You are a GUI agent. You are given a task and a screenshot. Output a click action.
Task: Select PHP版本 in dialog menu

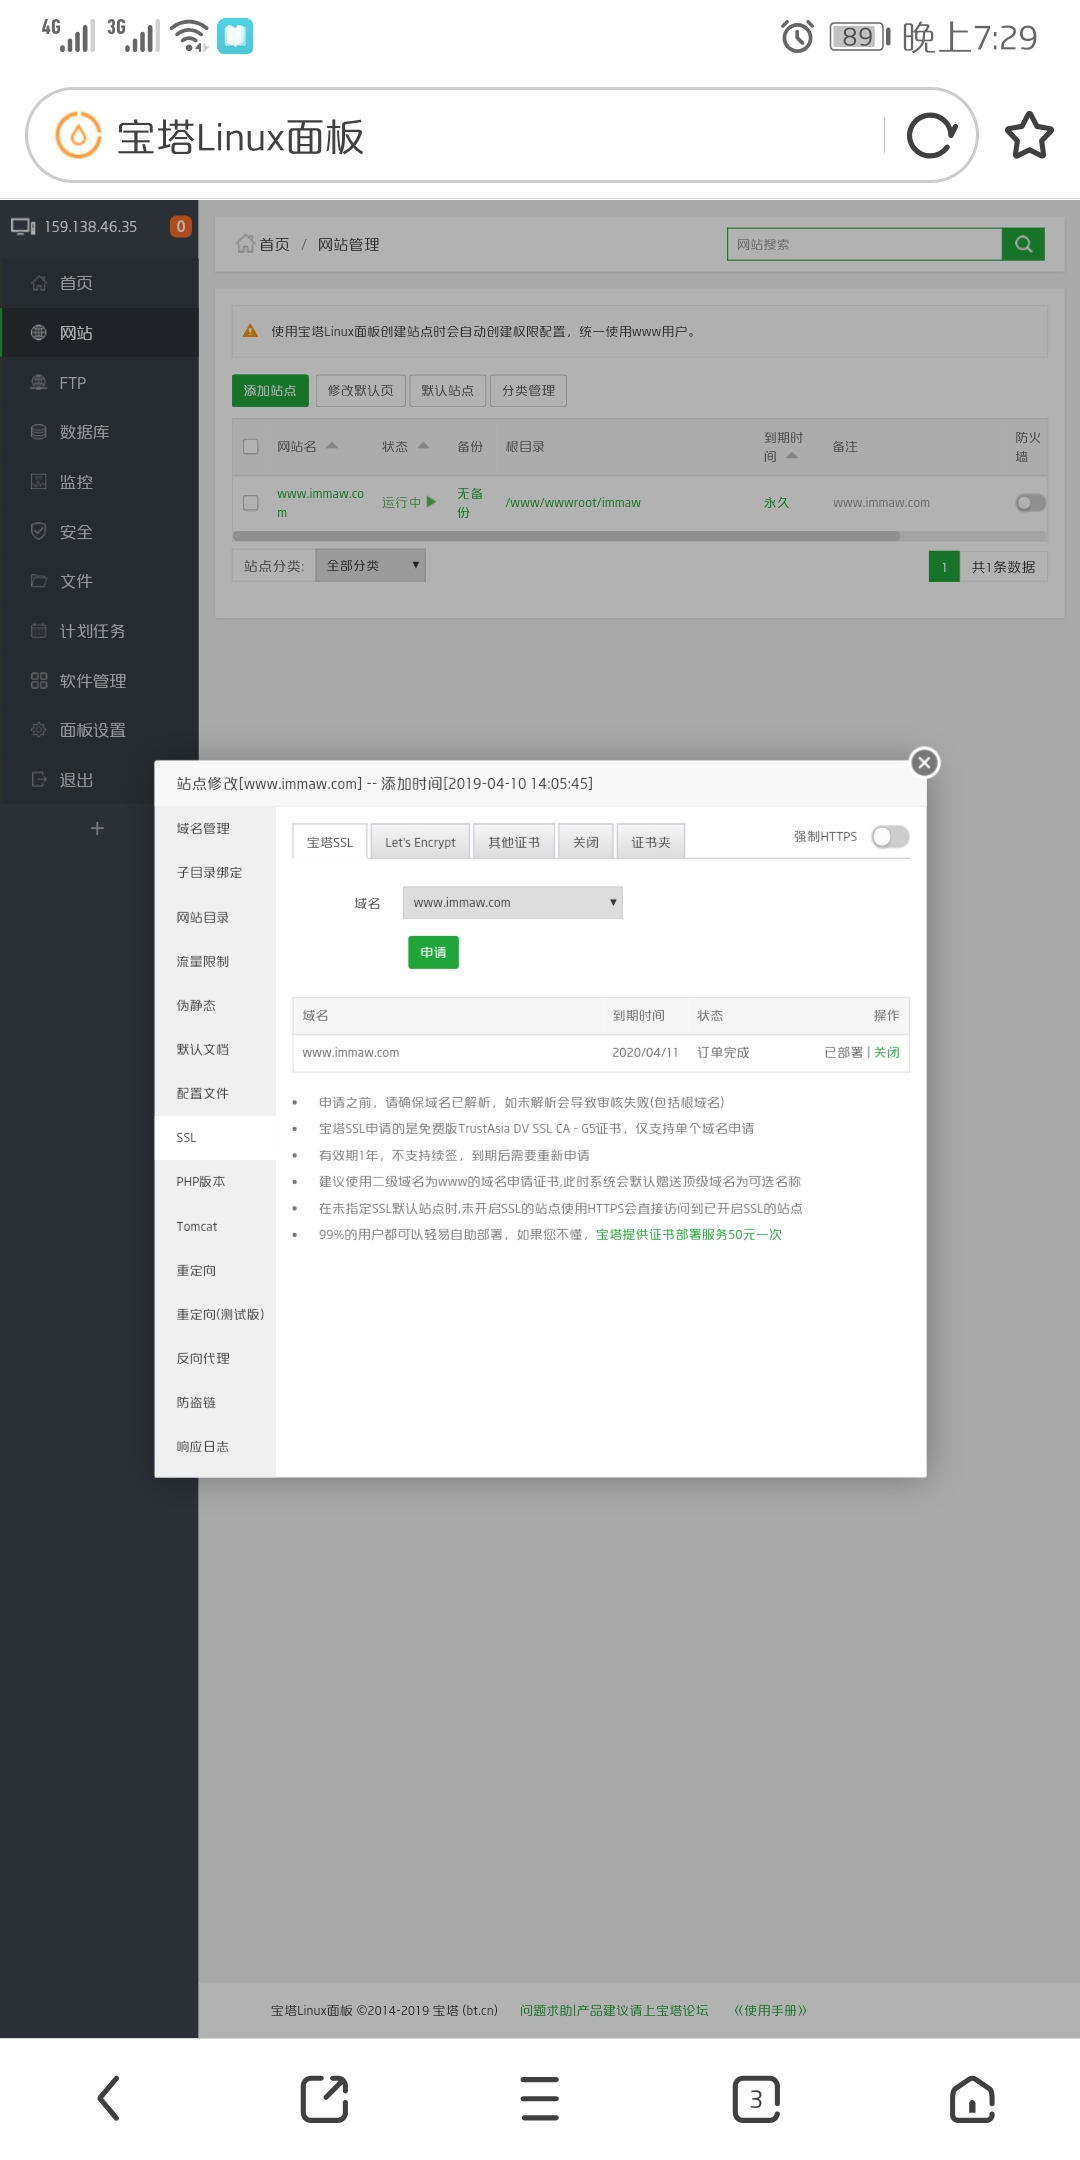coord(215,1181)
